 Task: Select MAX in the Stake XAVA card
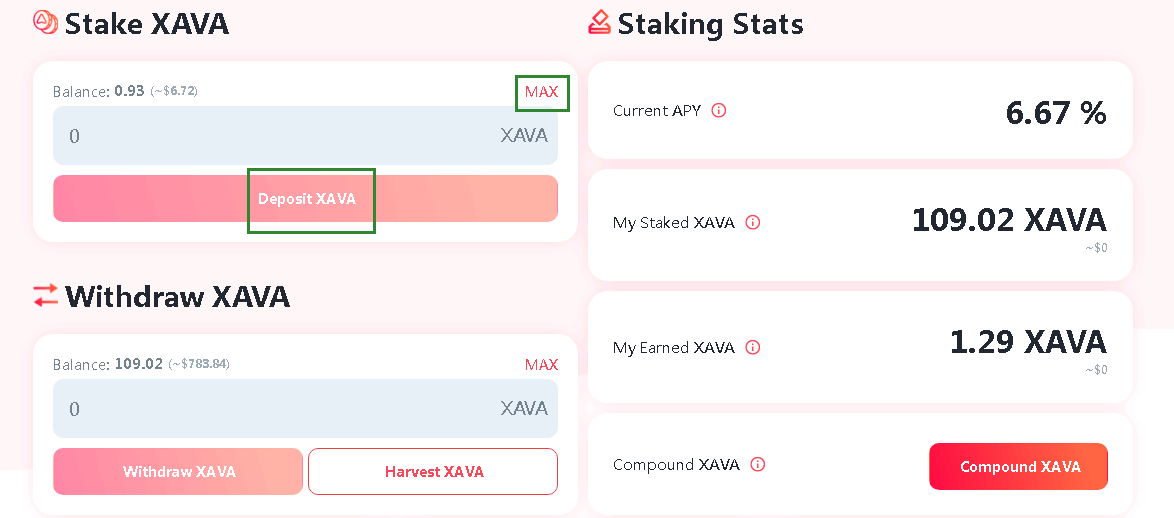541,92
